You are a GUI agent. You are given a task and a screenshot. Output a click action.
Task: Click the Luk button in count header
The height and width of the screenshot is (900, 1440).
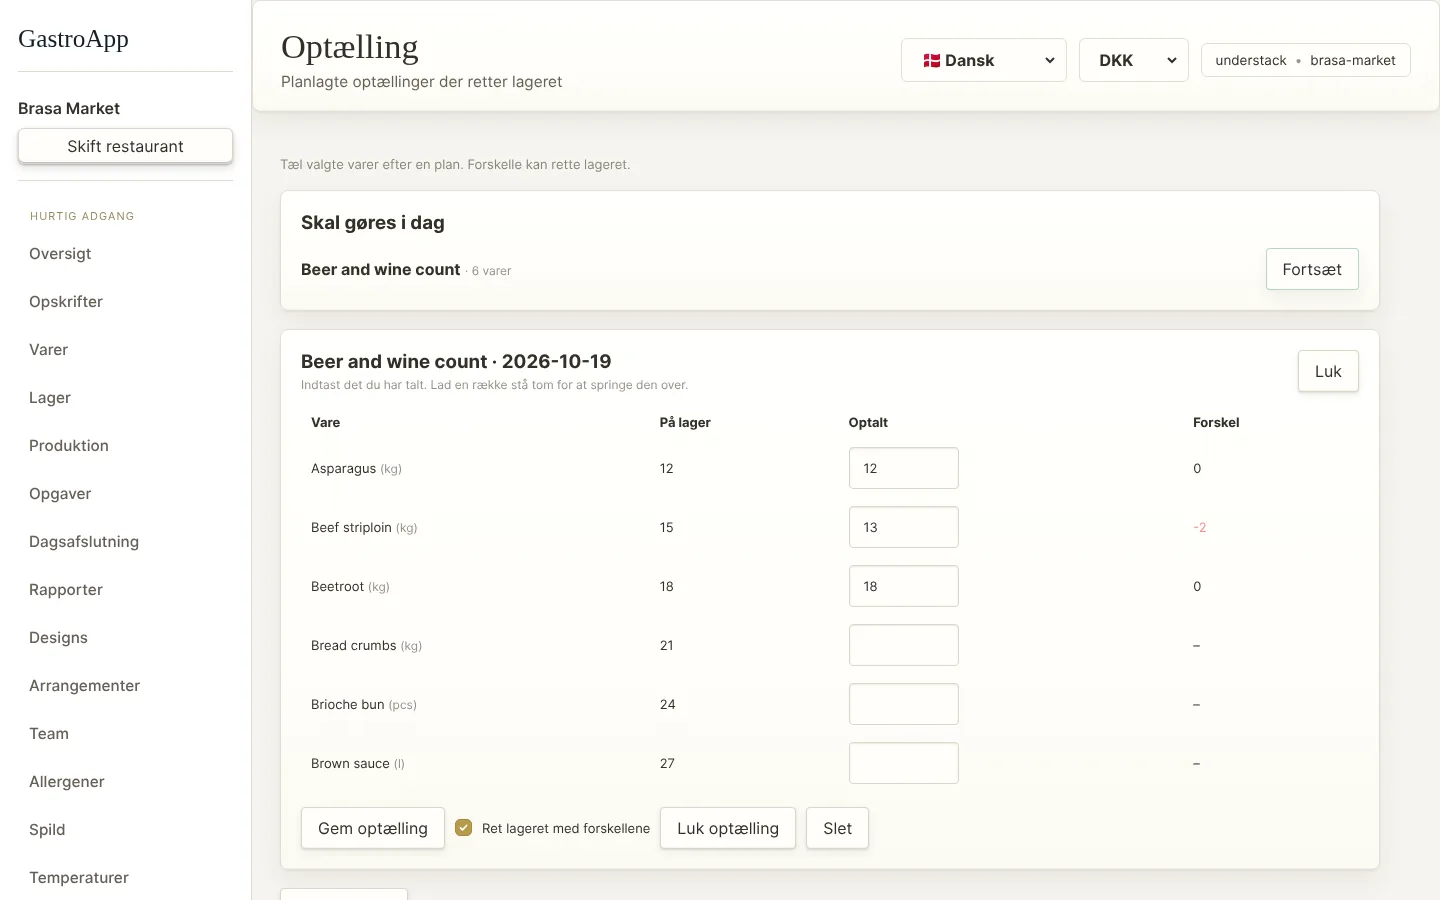(1328, 371)
